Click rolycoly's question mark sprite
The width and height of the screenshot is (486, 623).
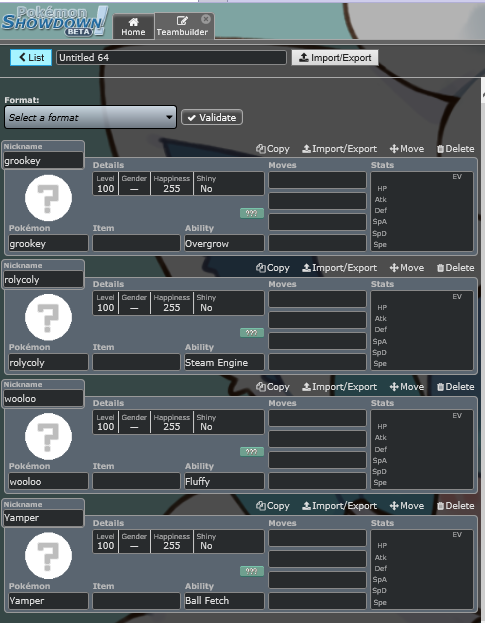click(x=48, y=317)
